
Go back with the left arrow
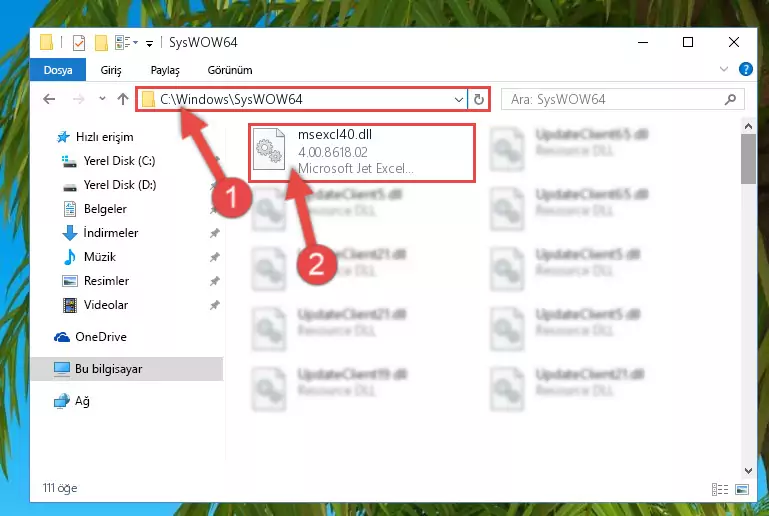49,99
